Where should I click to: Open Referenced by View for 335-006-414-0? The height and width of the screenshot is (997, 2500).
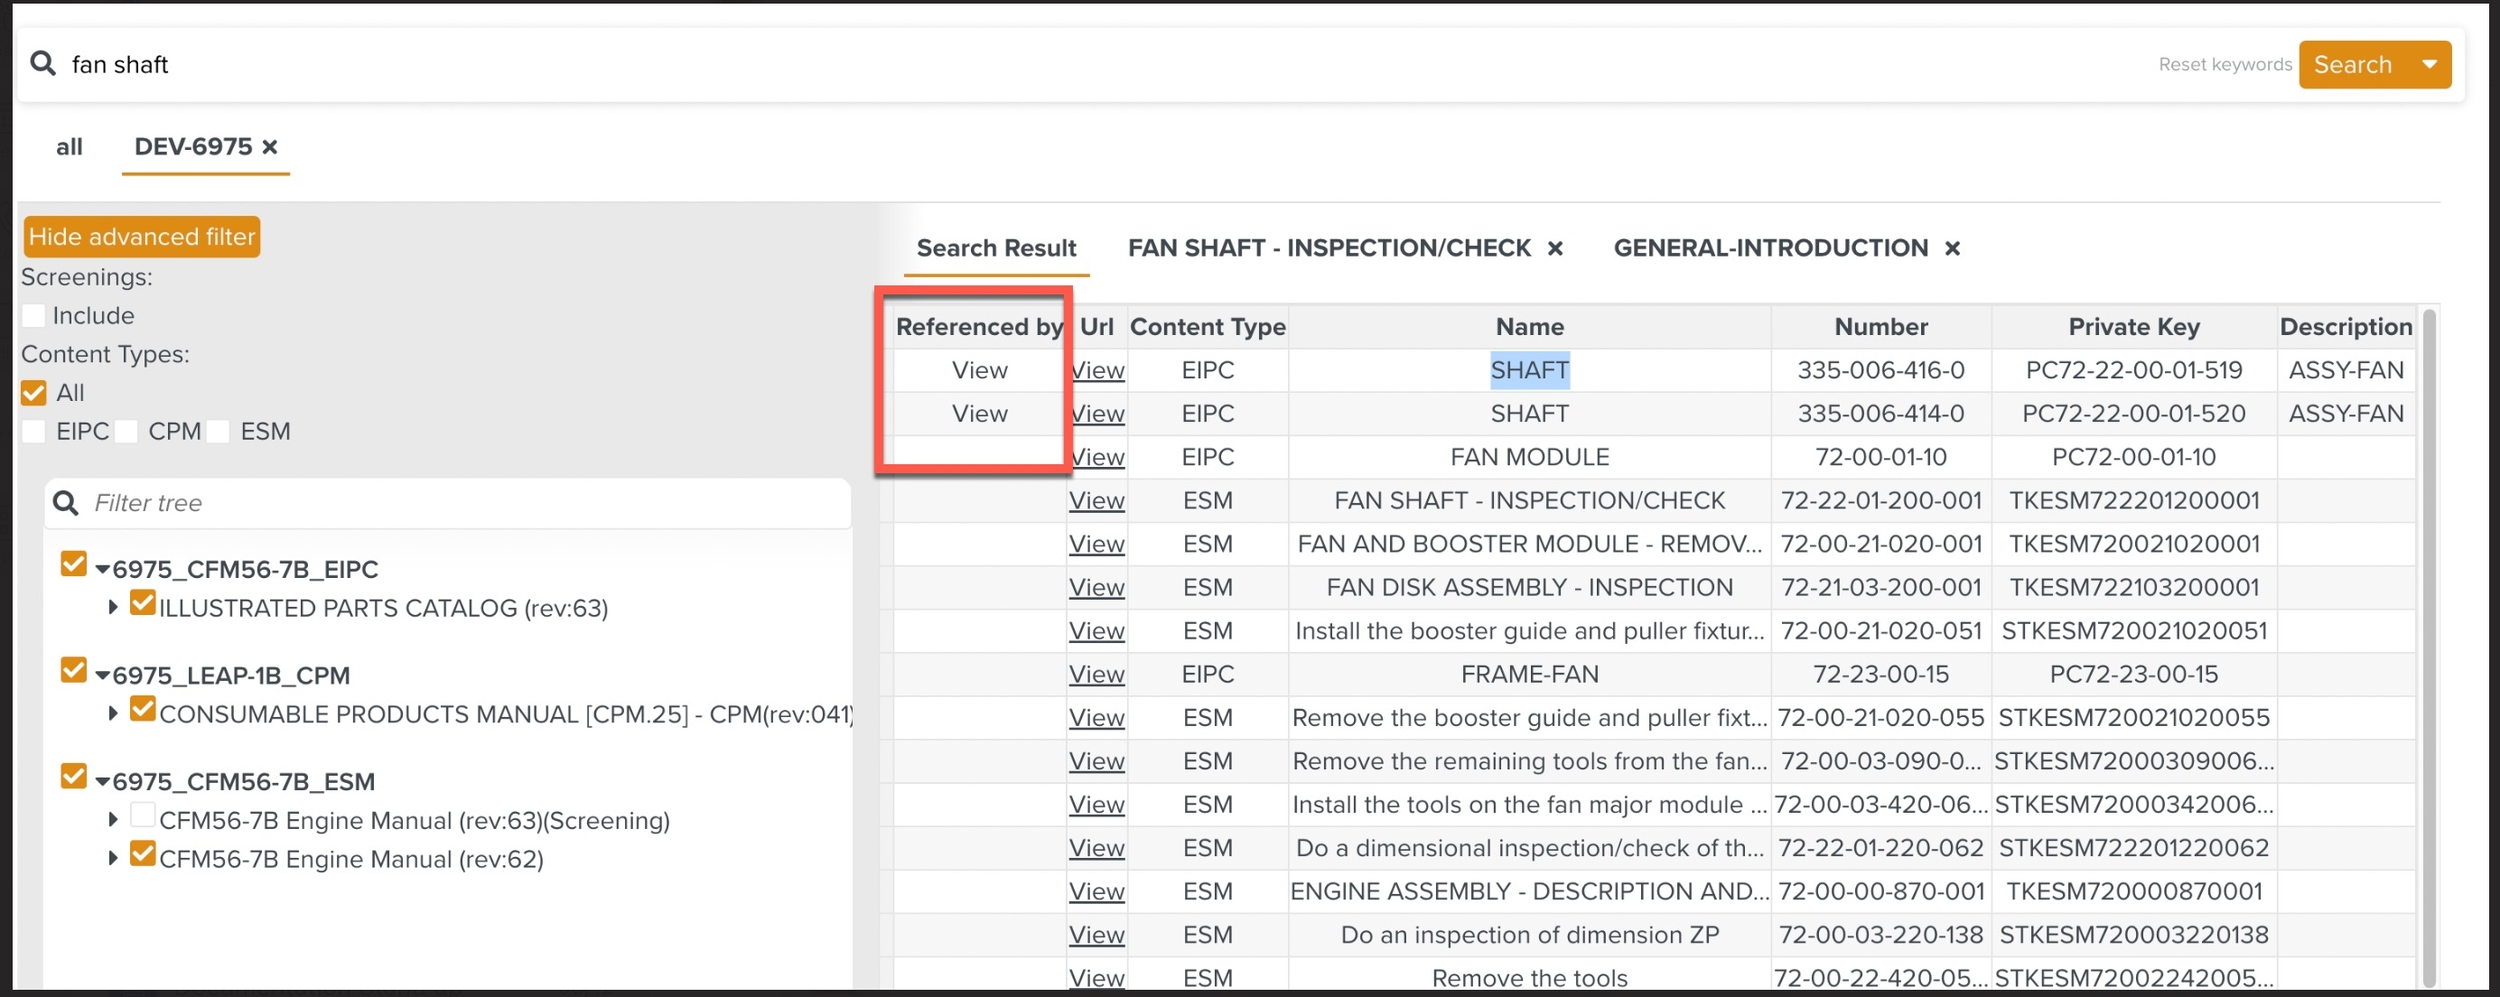tap(979, 413)
